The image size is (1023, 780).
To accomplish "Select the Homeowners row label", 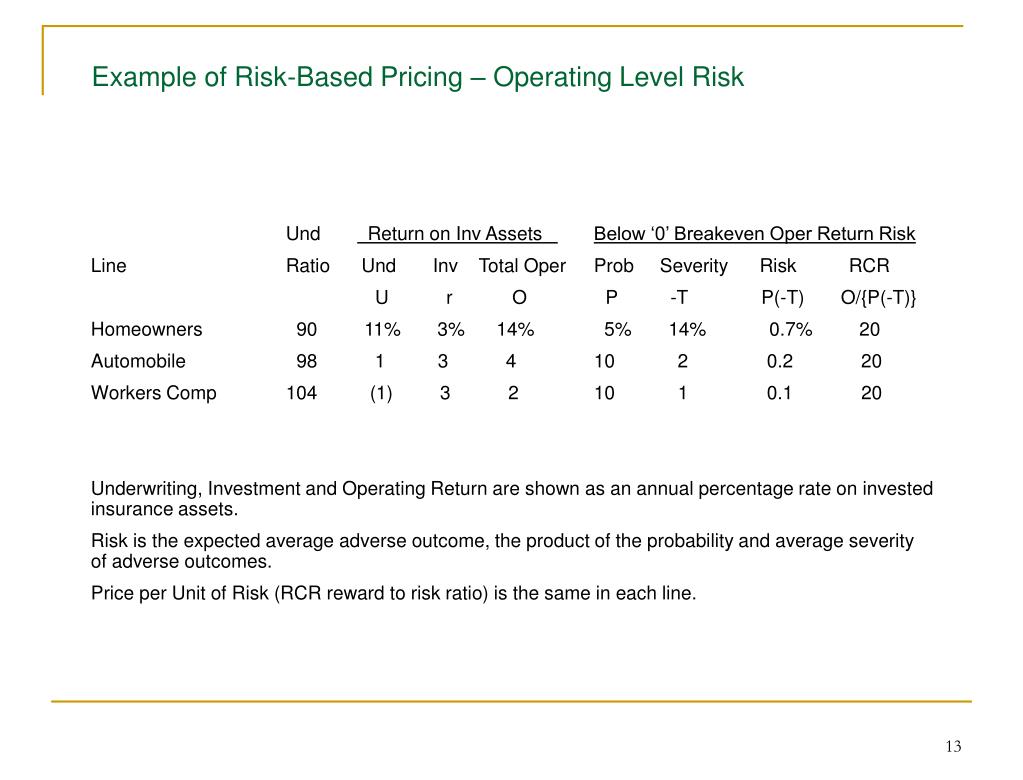I will click(x=147, y=329).
